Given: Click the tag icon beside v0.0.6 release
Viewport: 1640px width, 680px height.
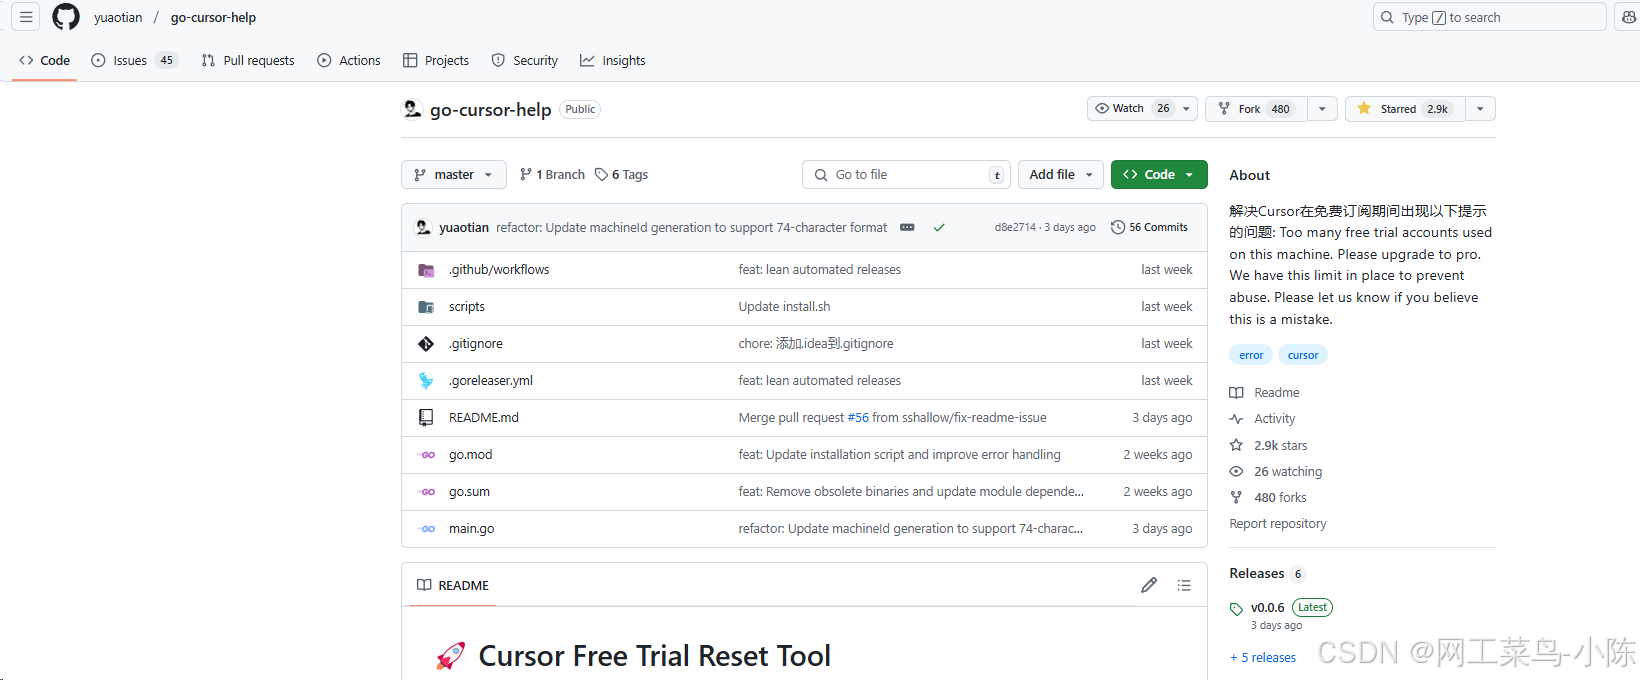Looking at the screenshot, I should (x=1236, y=608).
